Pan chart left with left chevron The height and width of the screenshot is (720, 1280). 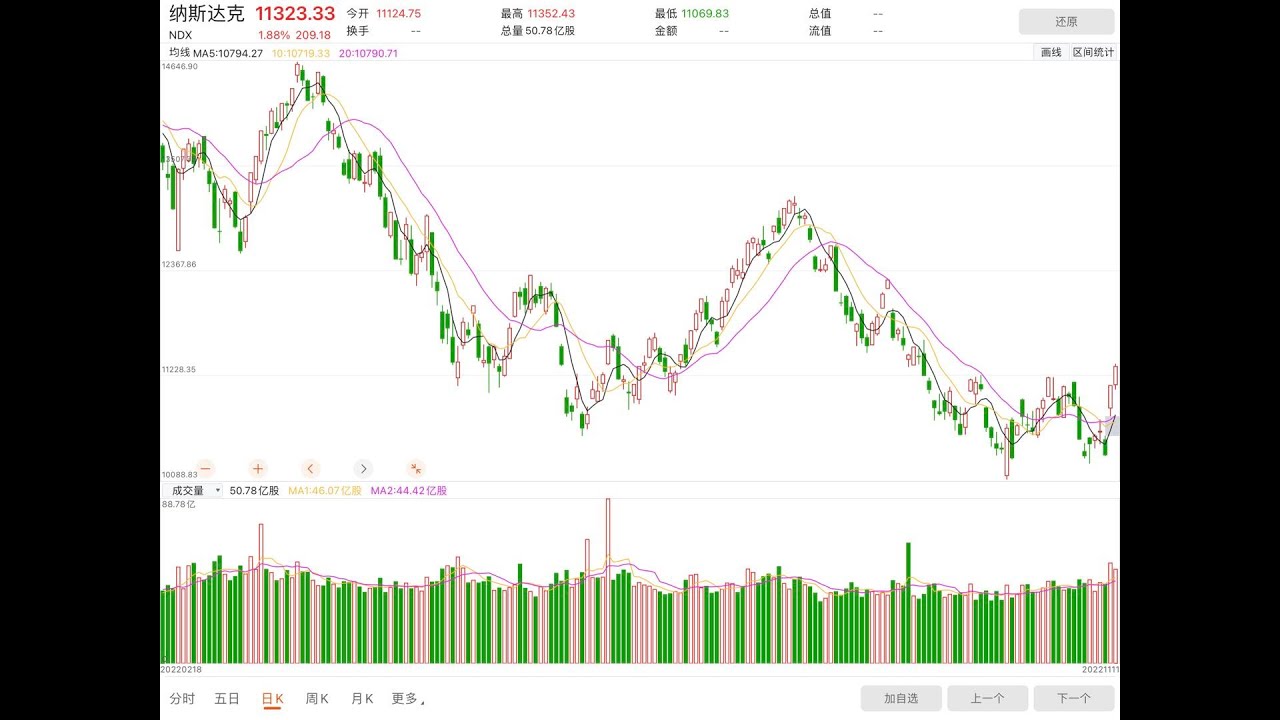tap(311, 468)
